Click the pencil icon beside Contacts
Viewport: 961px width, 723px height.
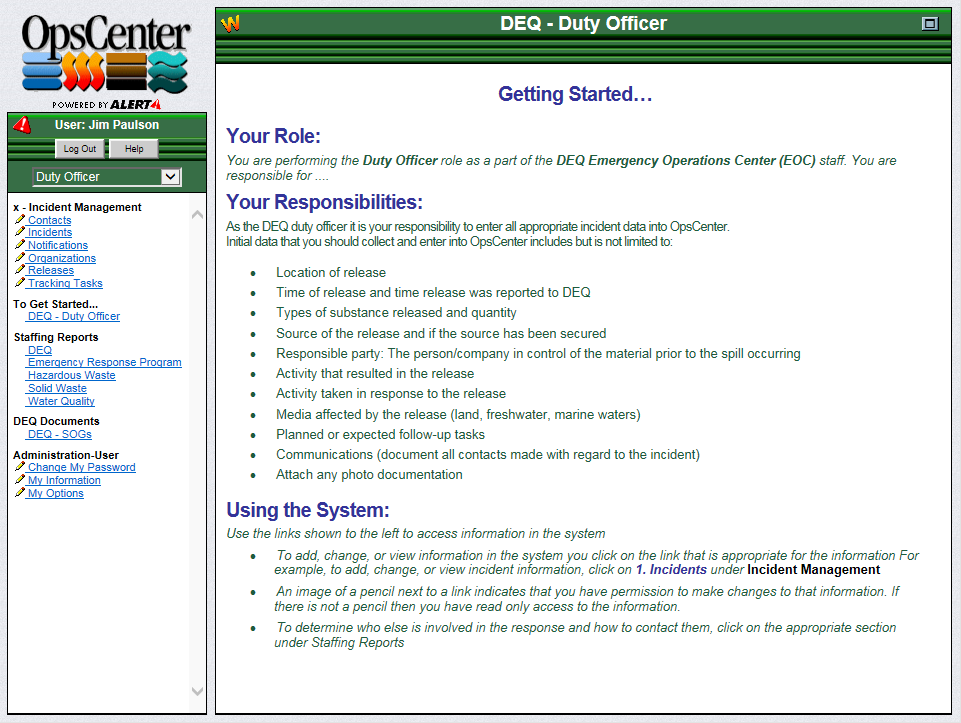(x=20, y=220)
